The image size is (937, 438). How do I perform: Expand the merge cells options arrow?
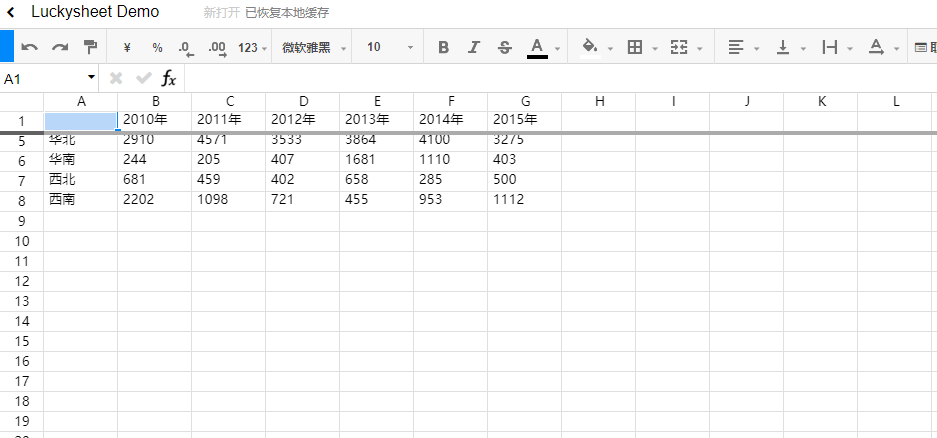699,48
